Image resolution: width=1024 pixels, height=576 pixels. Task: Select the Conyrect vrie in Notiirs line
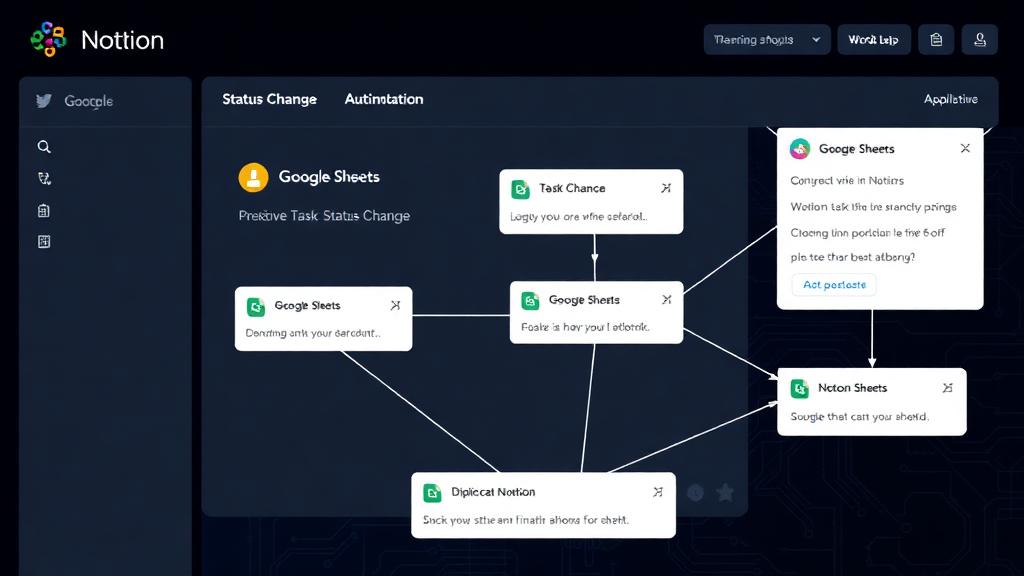[x=847, y=181]
